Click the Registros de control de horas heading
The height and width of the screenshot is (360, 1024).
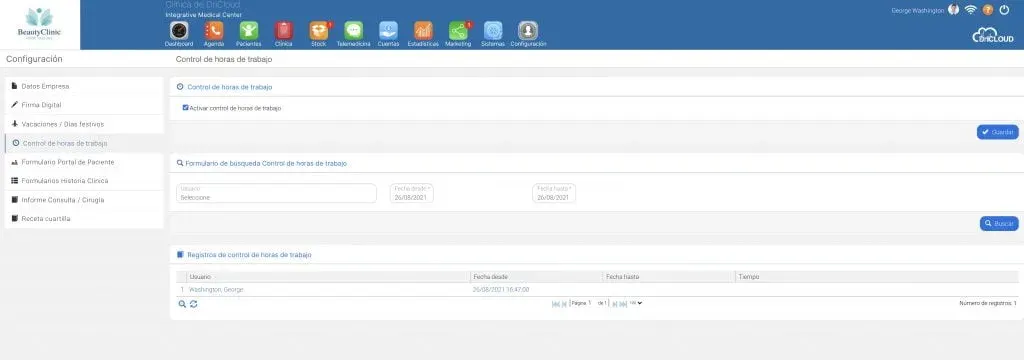pos(249,255)
